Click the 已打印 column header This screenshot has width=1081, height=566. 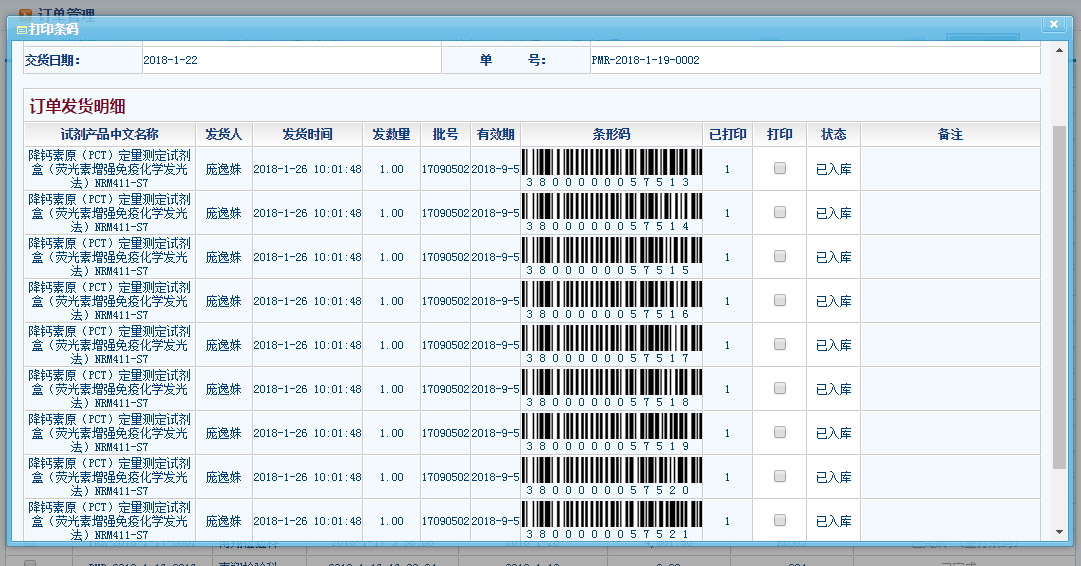tap(728, 134)
